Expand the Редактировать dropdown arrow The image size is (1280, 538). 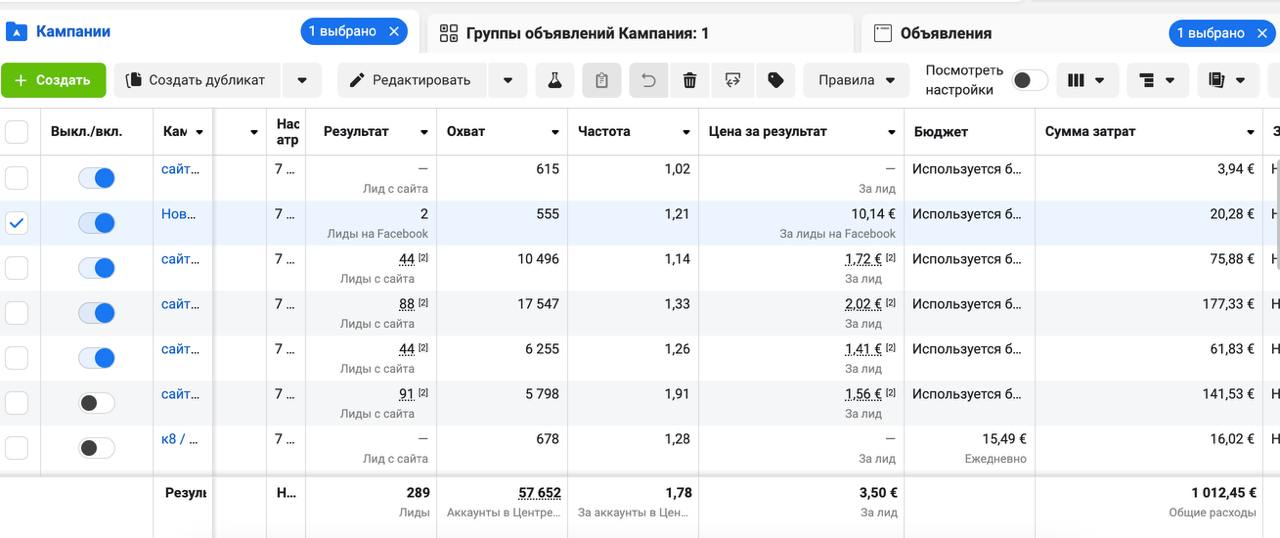[508, 80]
